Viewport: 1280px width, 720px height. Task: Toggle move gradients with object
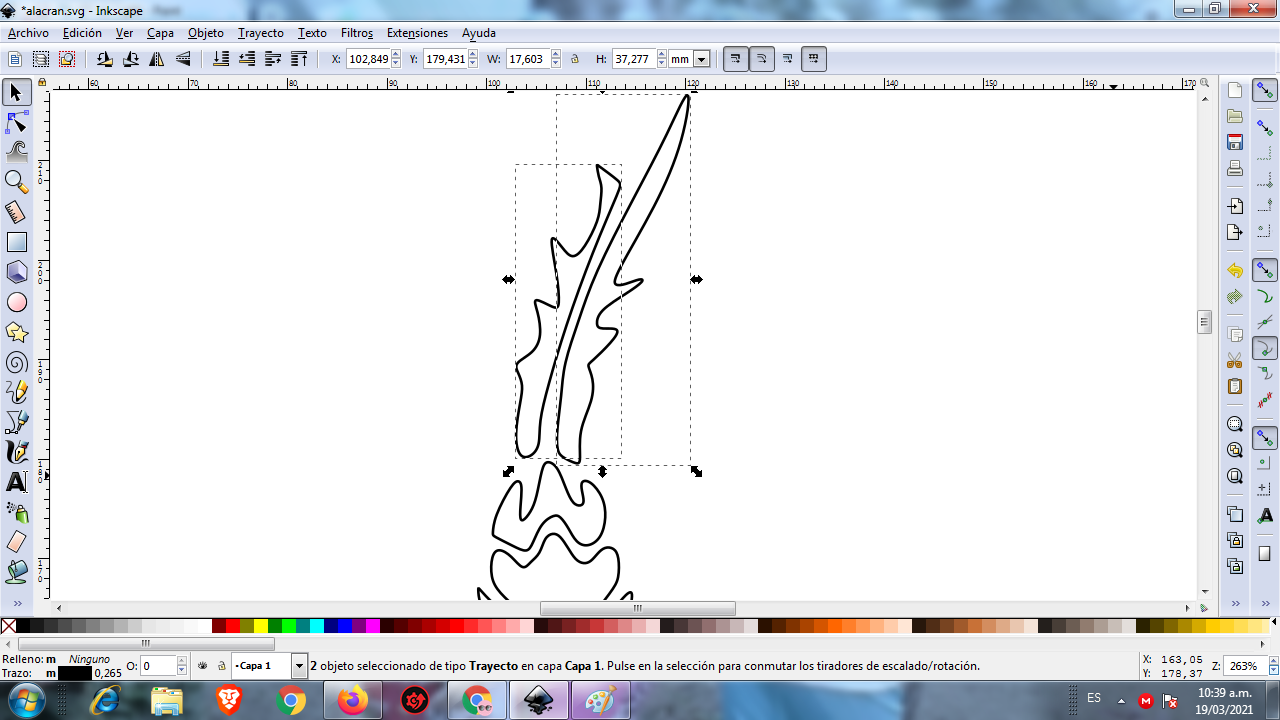788,59
